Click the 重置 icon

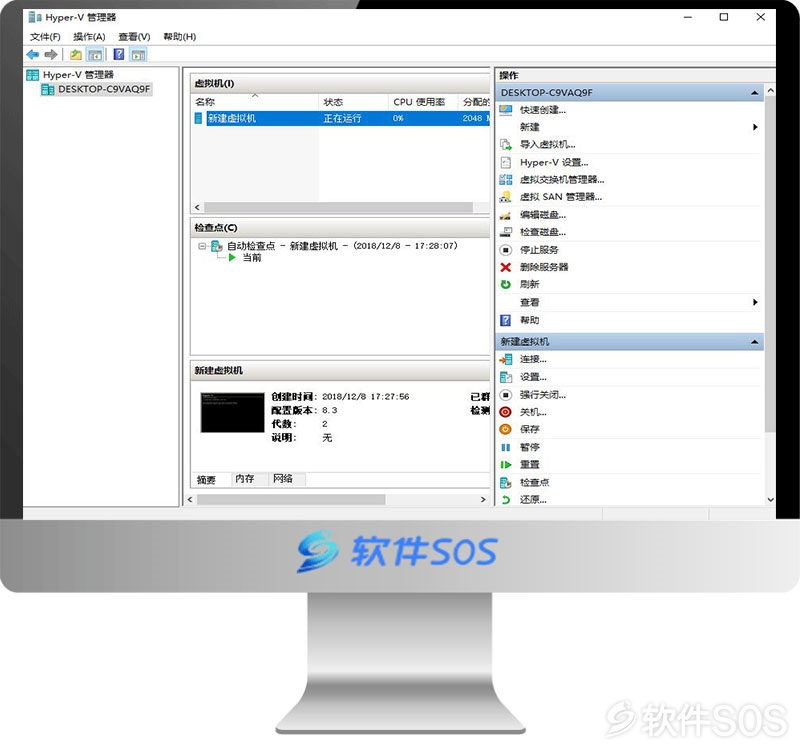pyautogui.click(x=506, y=465)
